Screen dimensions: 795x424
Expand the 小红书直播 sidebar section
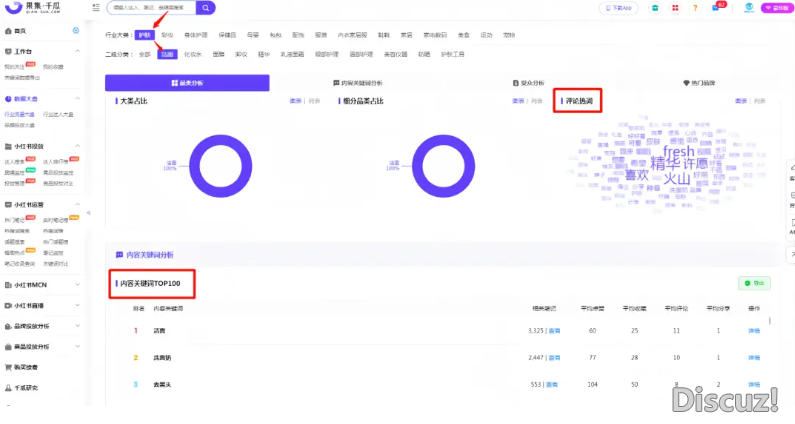78,305
